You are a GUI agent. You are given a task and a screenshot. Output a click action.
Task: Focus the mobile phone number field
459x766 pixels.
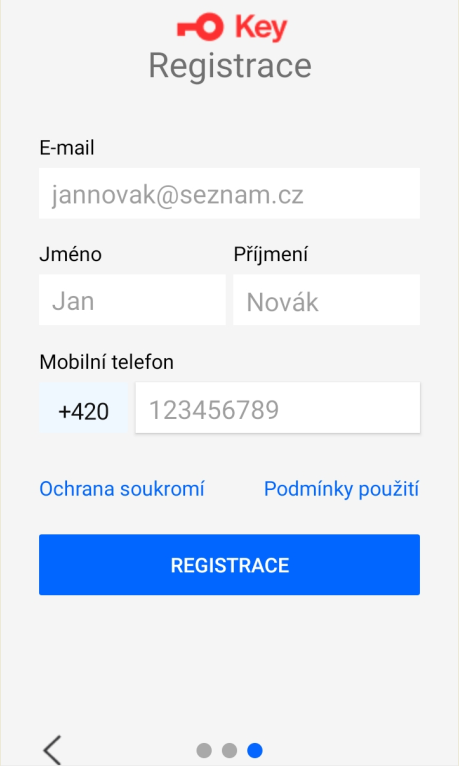pyautogui.click(x=278, y=408)
